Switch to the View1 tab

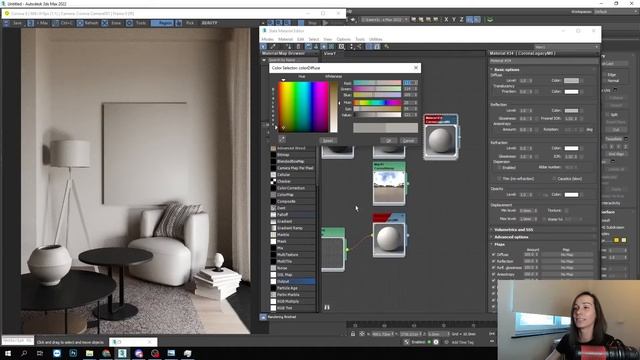(x=330, y=53)
